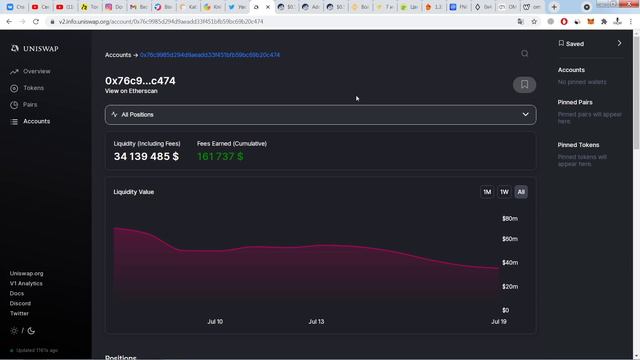Viewport: 640px width, 360px height.
Task: Click the page vertical scrollbar
Action: tap(636, 92)
